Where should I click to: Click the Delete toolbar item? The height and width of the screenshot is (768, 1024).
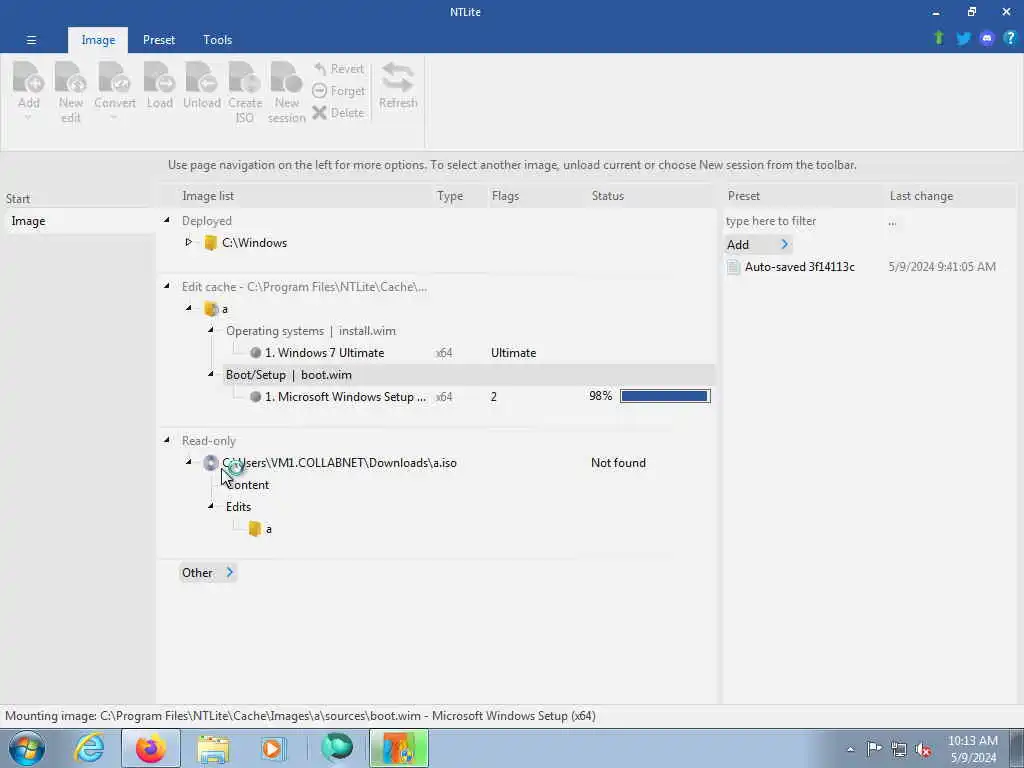pos(338,112)
